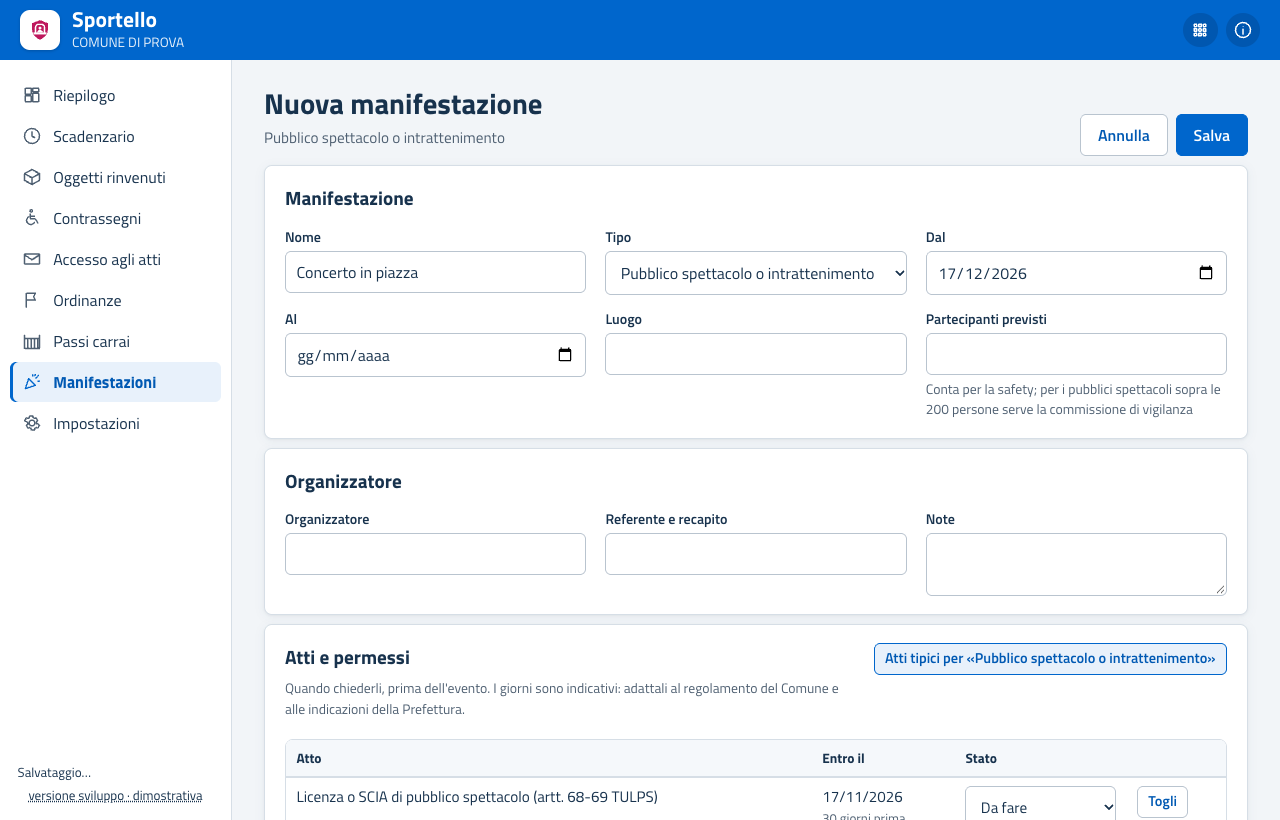1280x820 pixels.
Task: Go to Riepilogo section
Action: pos(116,95)
